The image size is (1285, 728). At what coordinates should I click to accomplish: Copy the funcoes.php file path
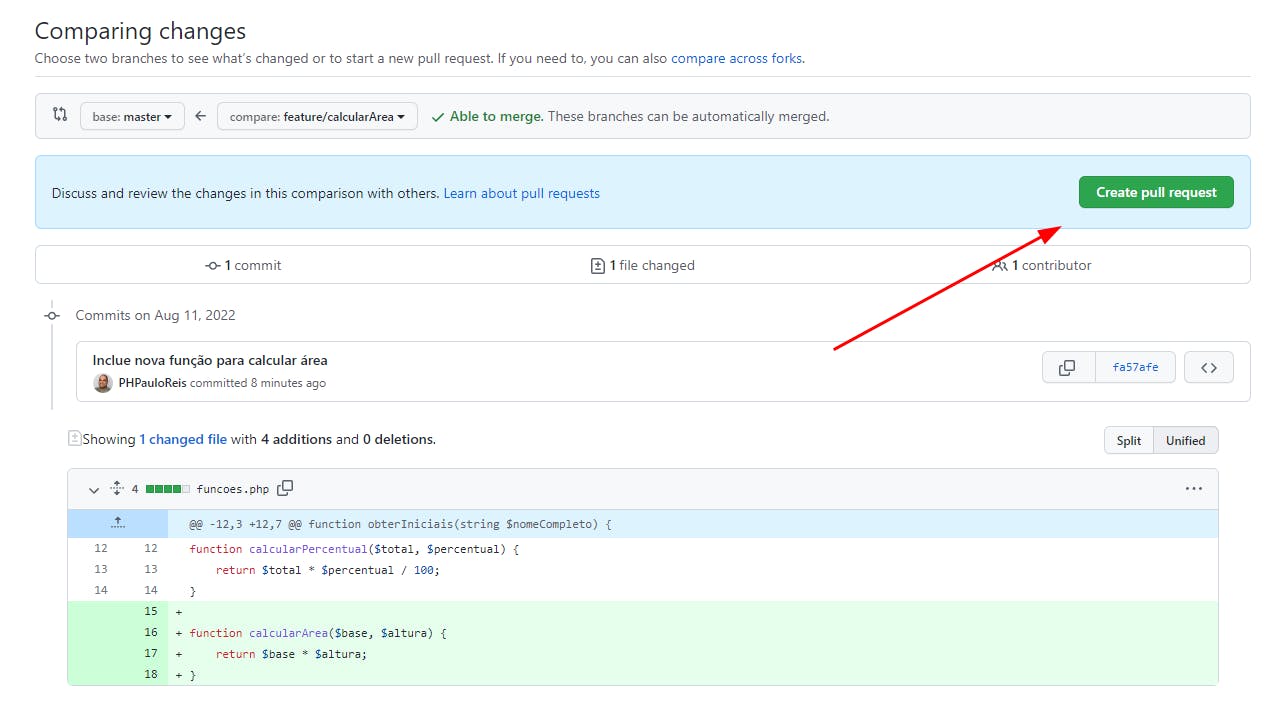[x=285, y=488]
